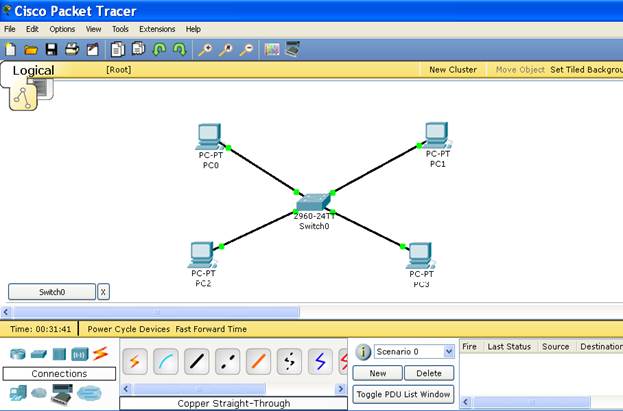
Task: Click the [Root] cluster label
Action: pos(118,70)
